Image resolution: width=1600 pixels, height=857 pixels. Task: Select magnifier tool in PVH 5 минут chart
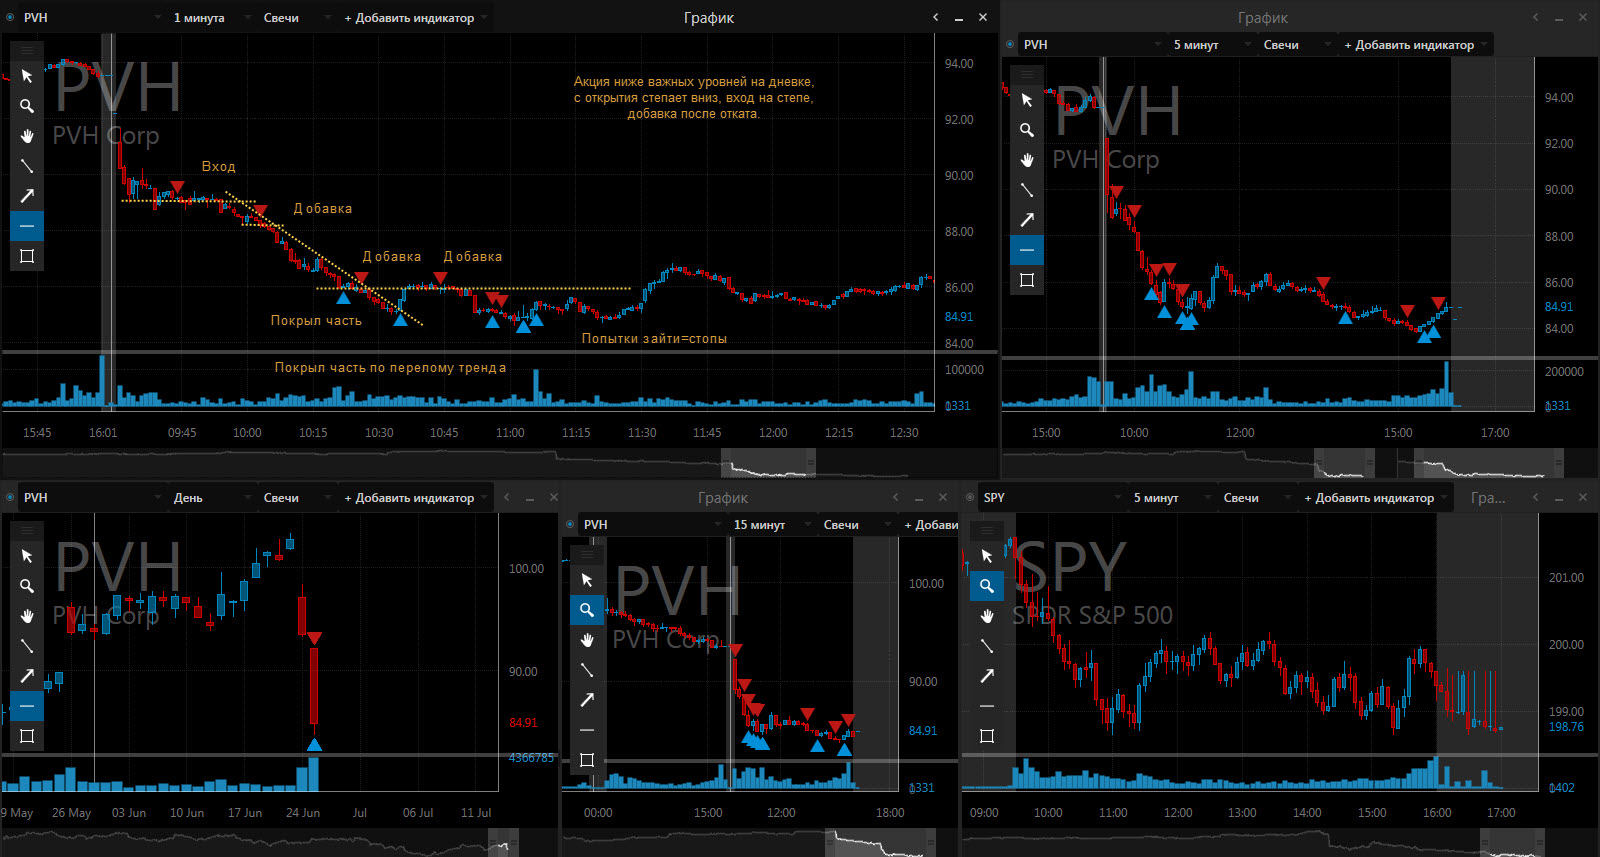1027,130
